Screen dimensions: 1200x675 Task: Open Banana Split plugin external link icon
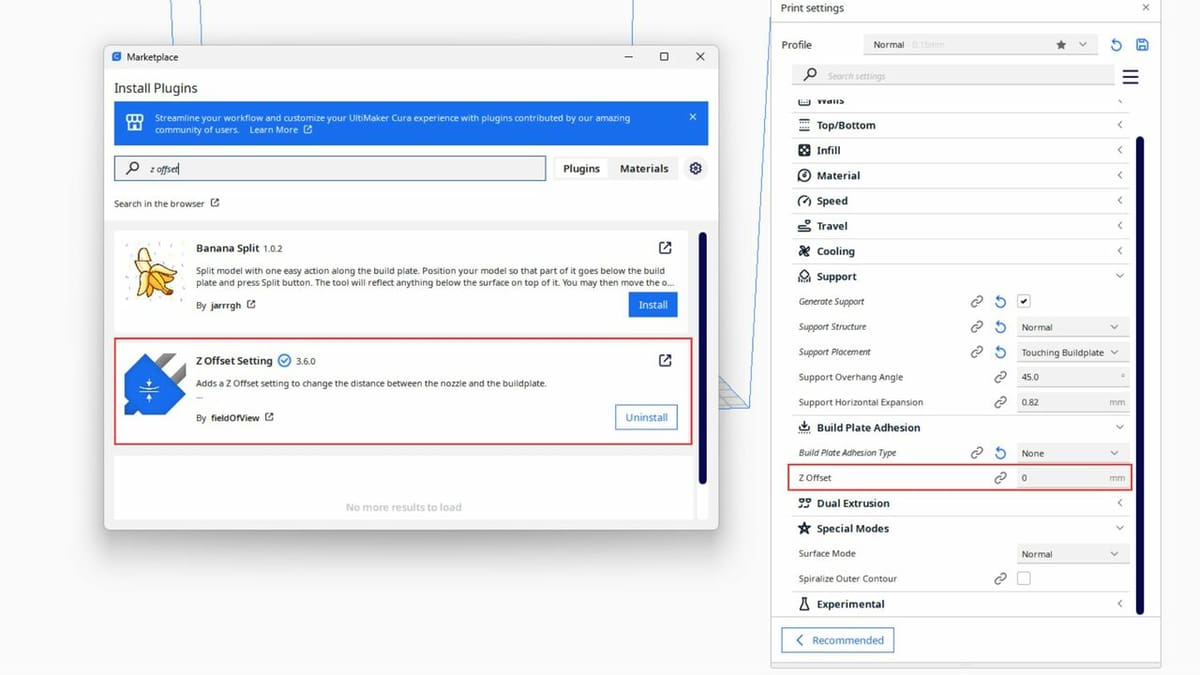[665, 248]
